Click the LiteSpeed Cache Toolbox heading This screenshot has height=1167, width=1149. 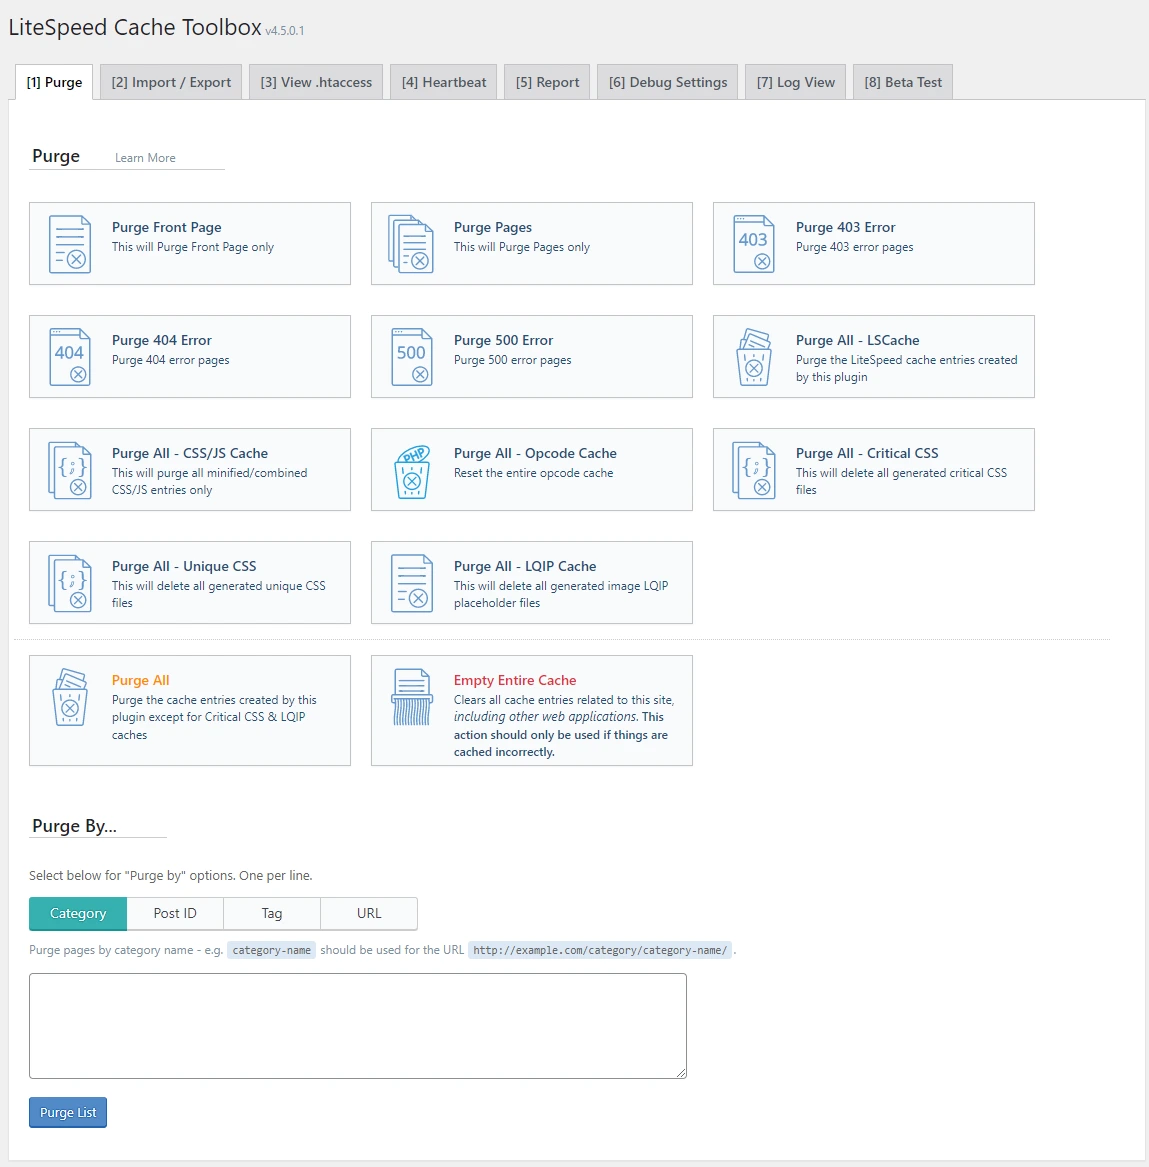135,28
